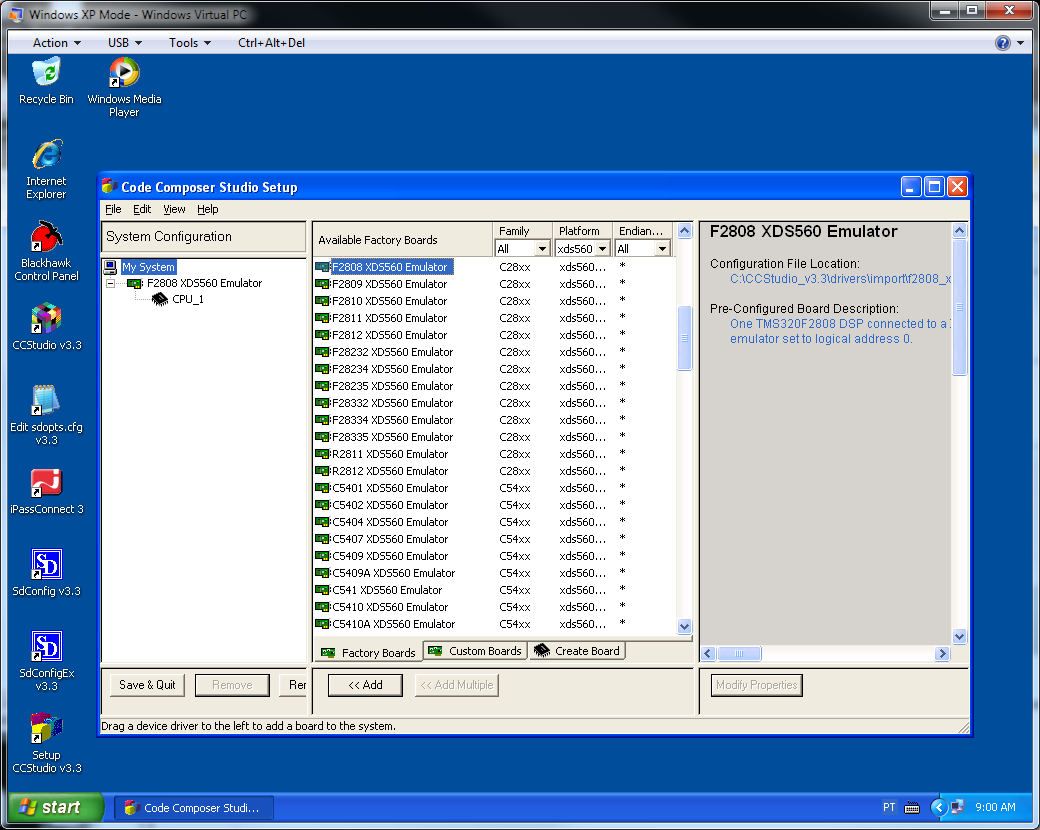This screenshot has height=830, width=1040.
Task: Switch to the Factory Boards tab
Action: [368, 652]
